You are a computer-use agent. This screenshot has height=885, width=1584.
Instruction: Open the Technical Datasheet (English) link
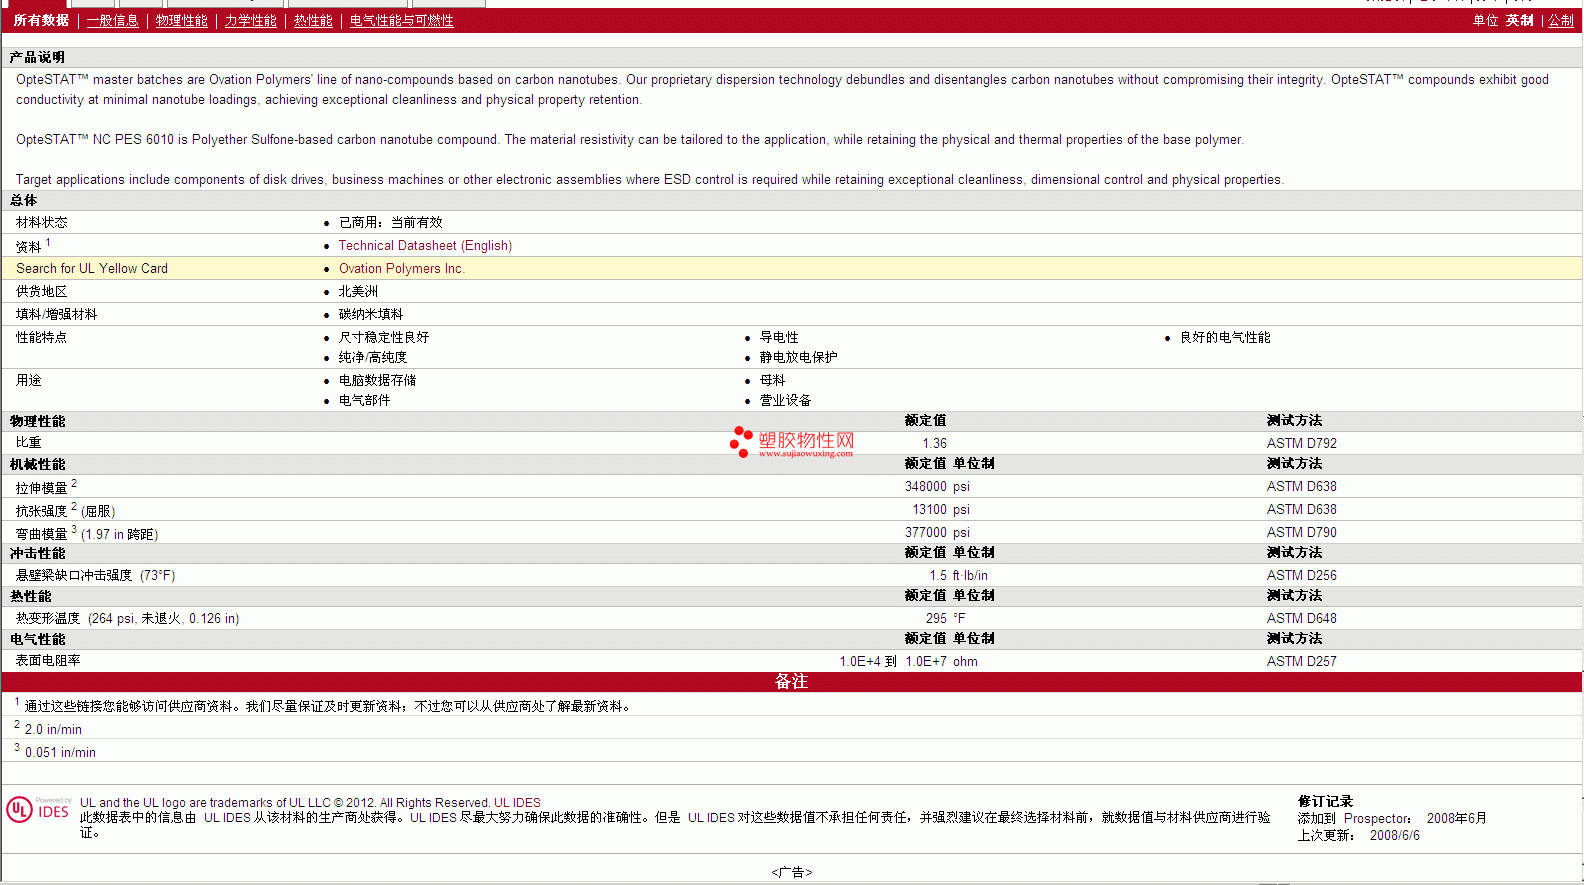pyautogui.click(x=425, y=245)
